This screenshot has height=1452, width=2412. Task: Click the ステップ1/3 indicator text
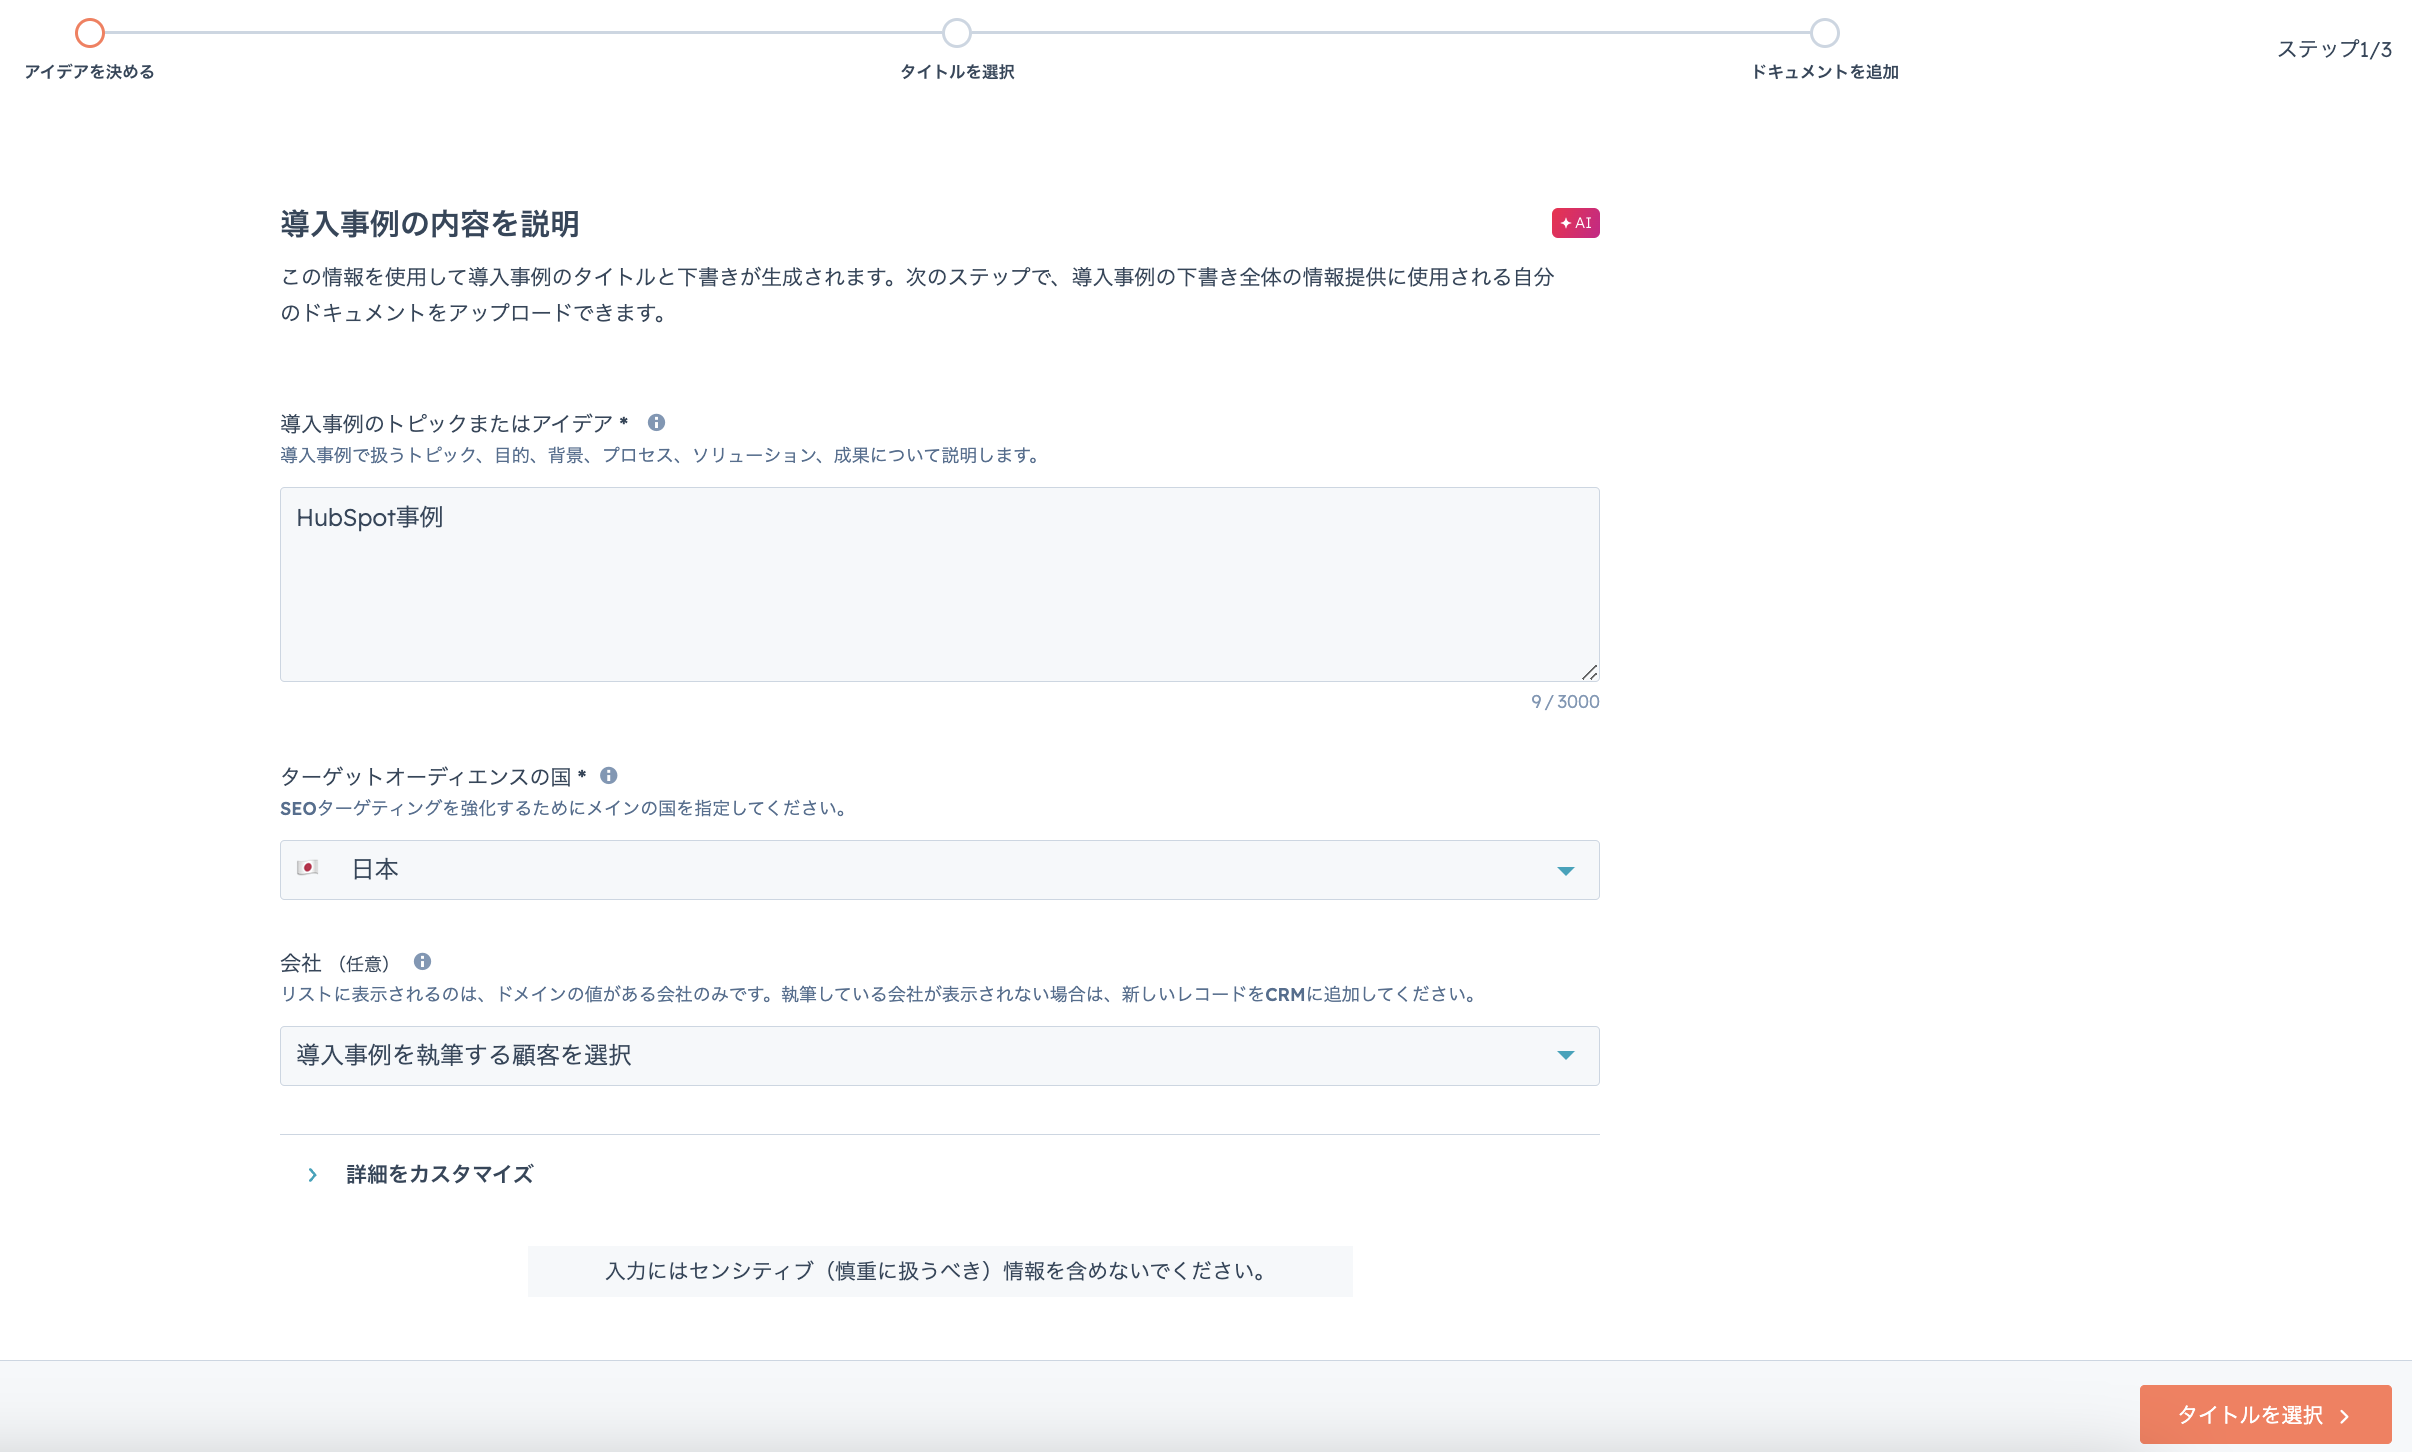2334,49
